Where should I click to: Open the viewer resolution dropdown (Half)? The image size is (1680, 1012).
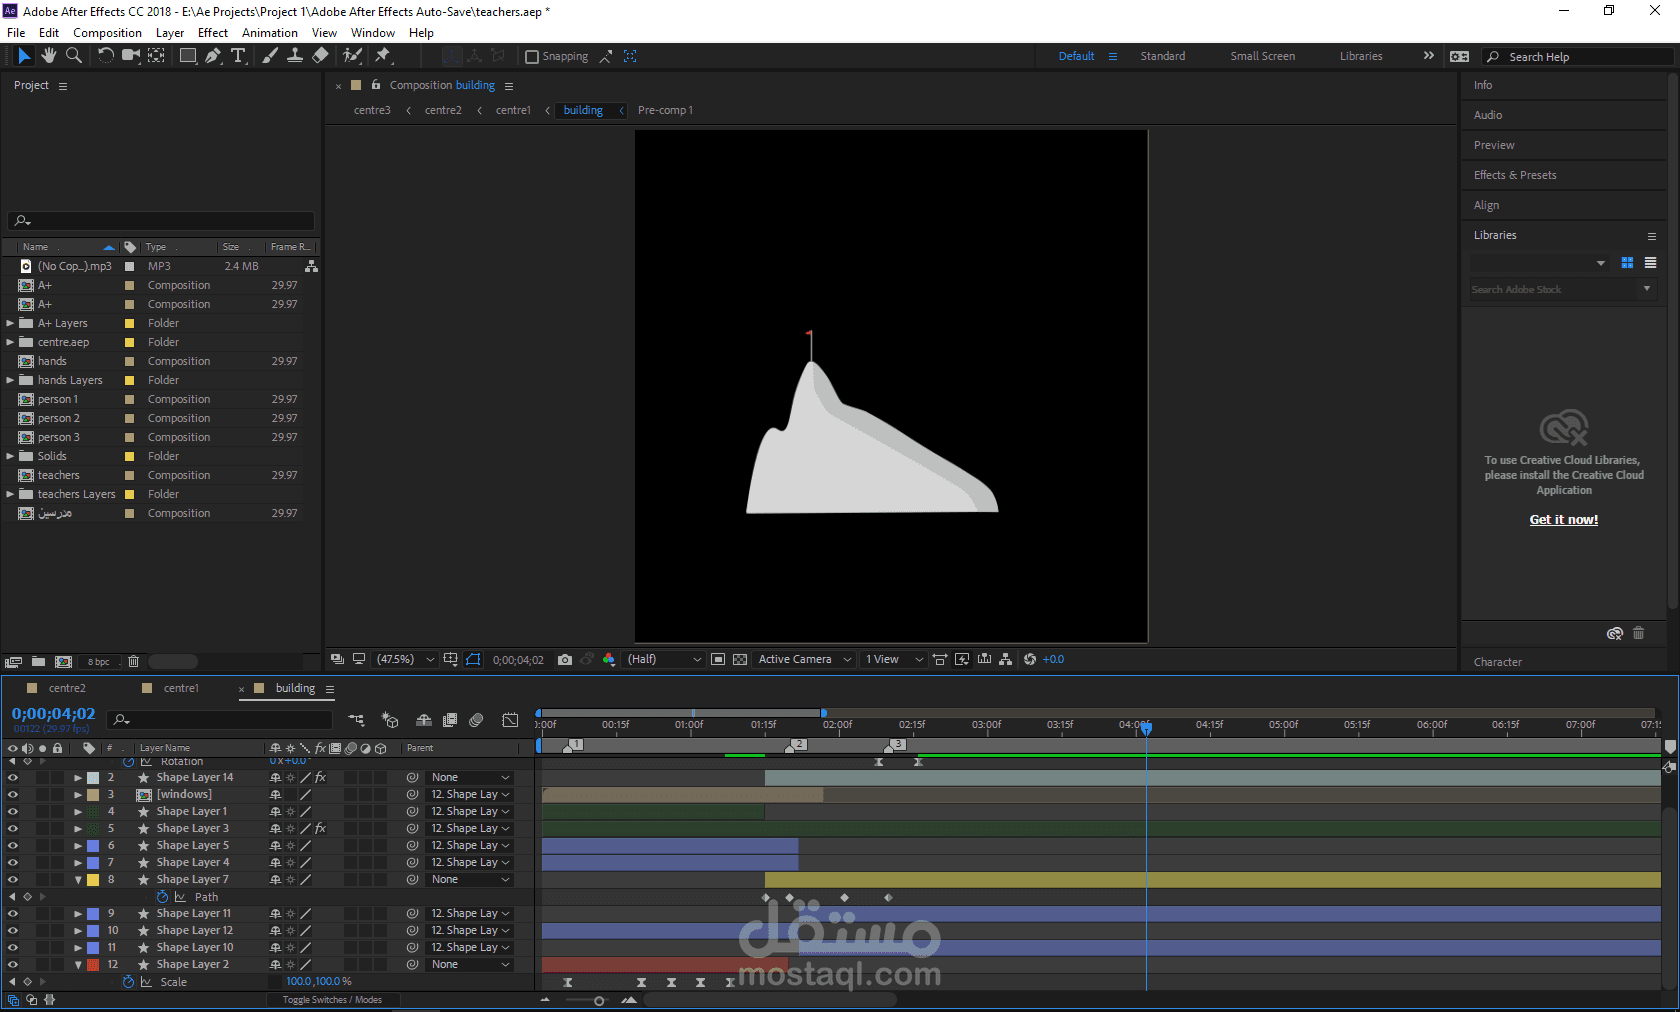coord(664,660)
